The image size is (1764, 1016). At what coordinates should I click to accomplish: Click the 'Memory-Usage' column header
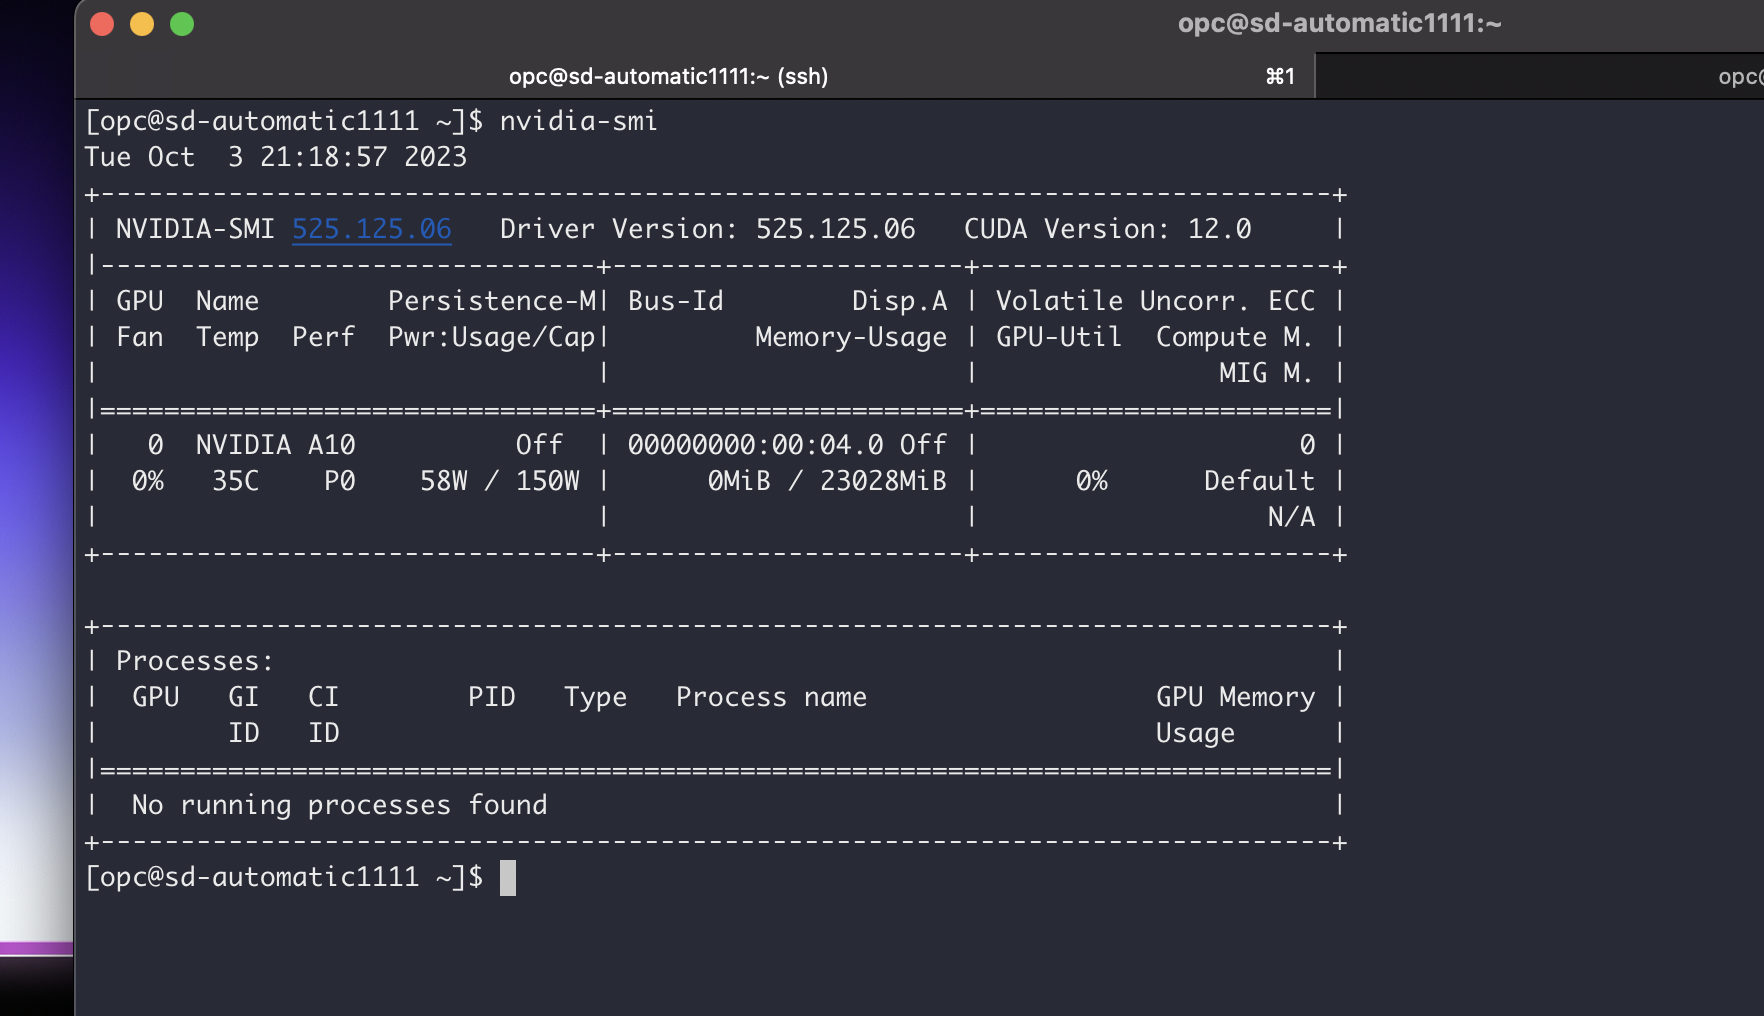[x=851, y=337]
